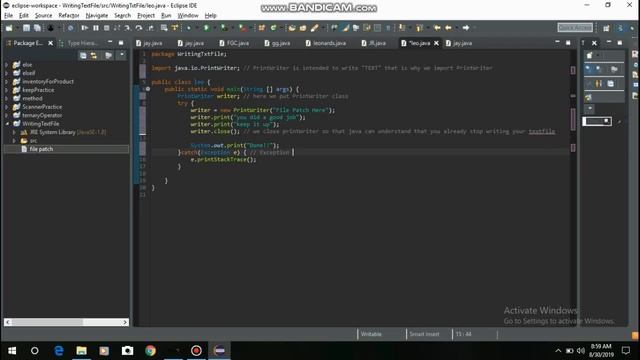
Task: Click the Save toolbar icon
Action: 27,28
